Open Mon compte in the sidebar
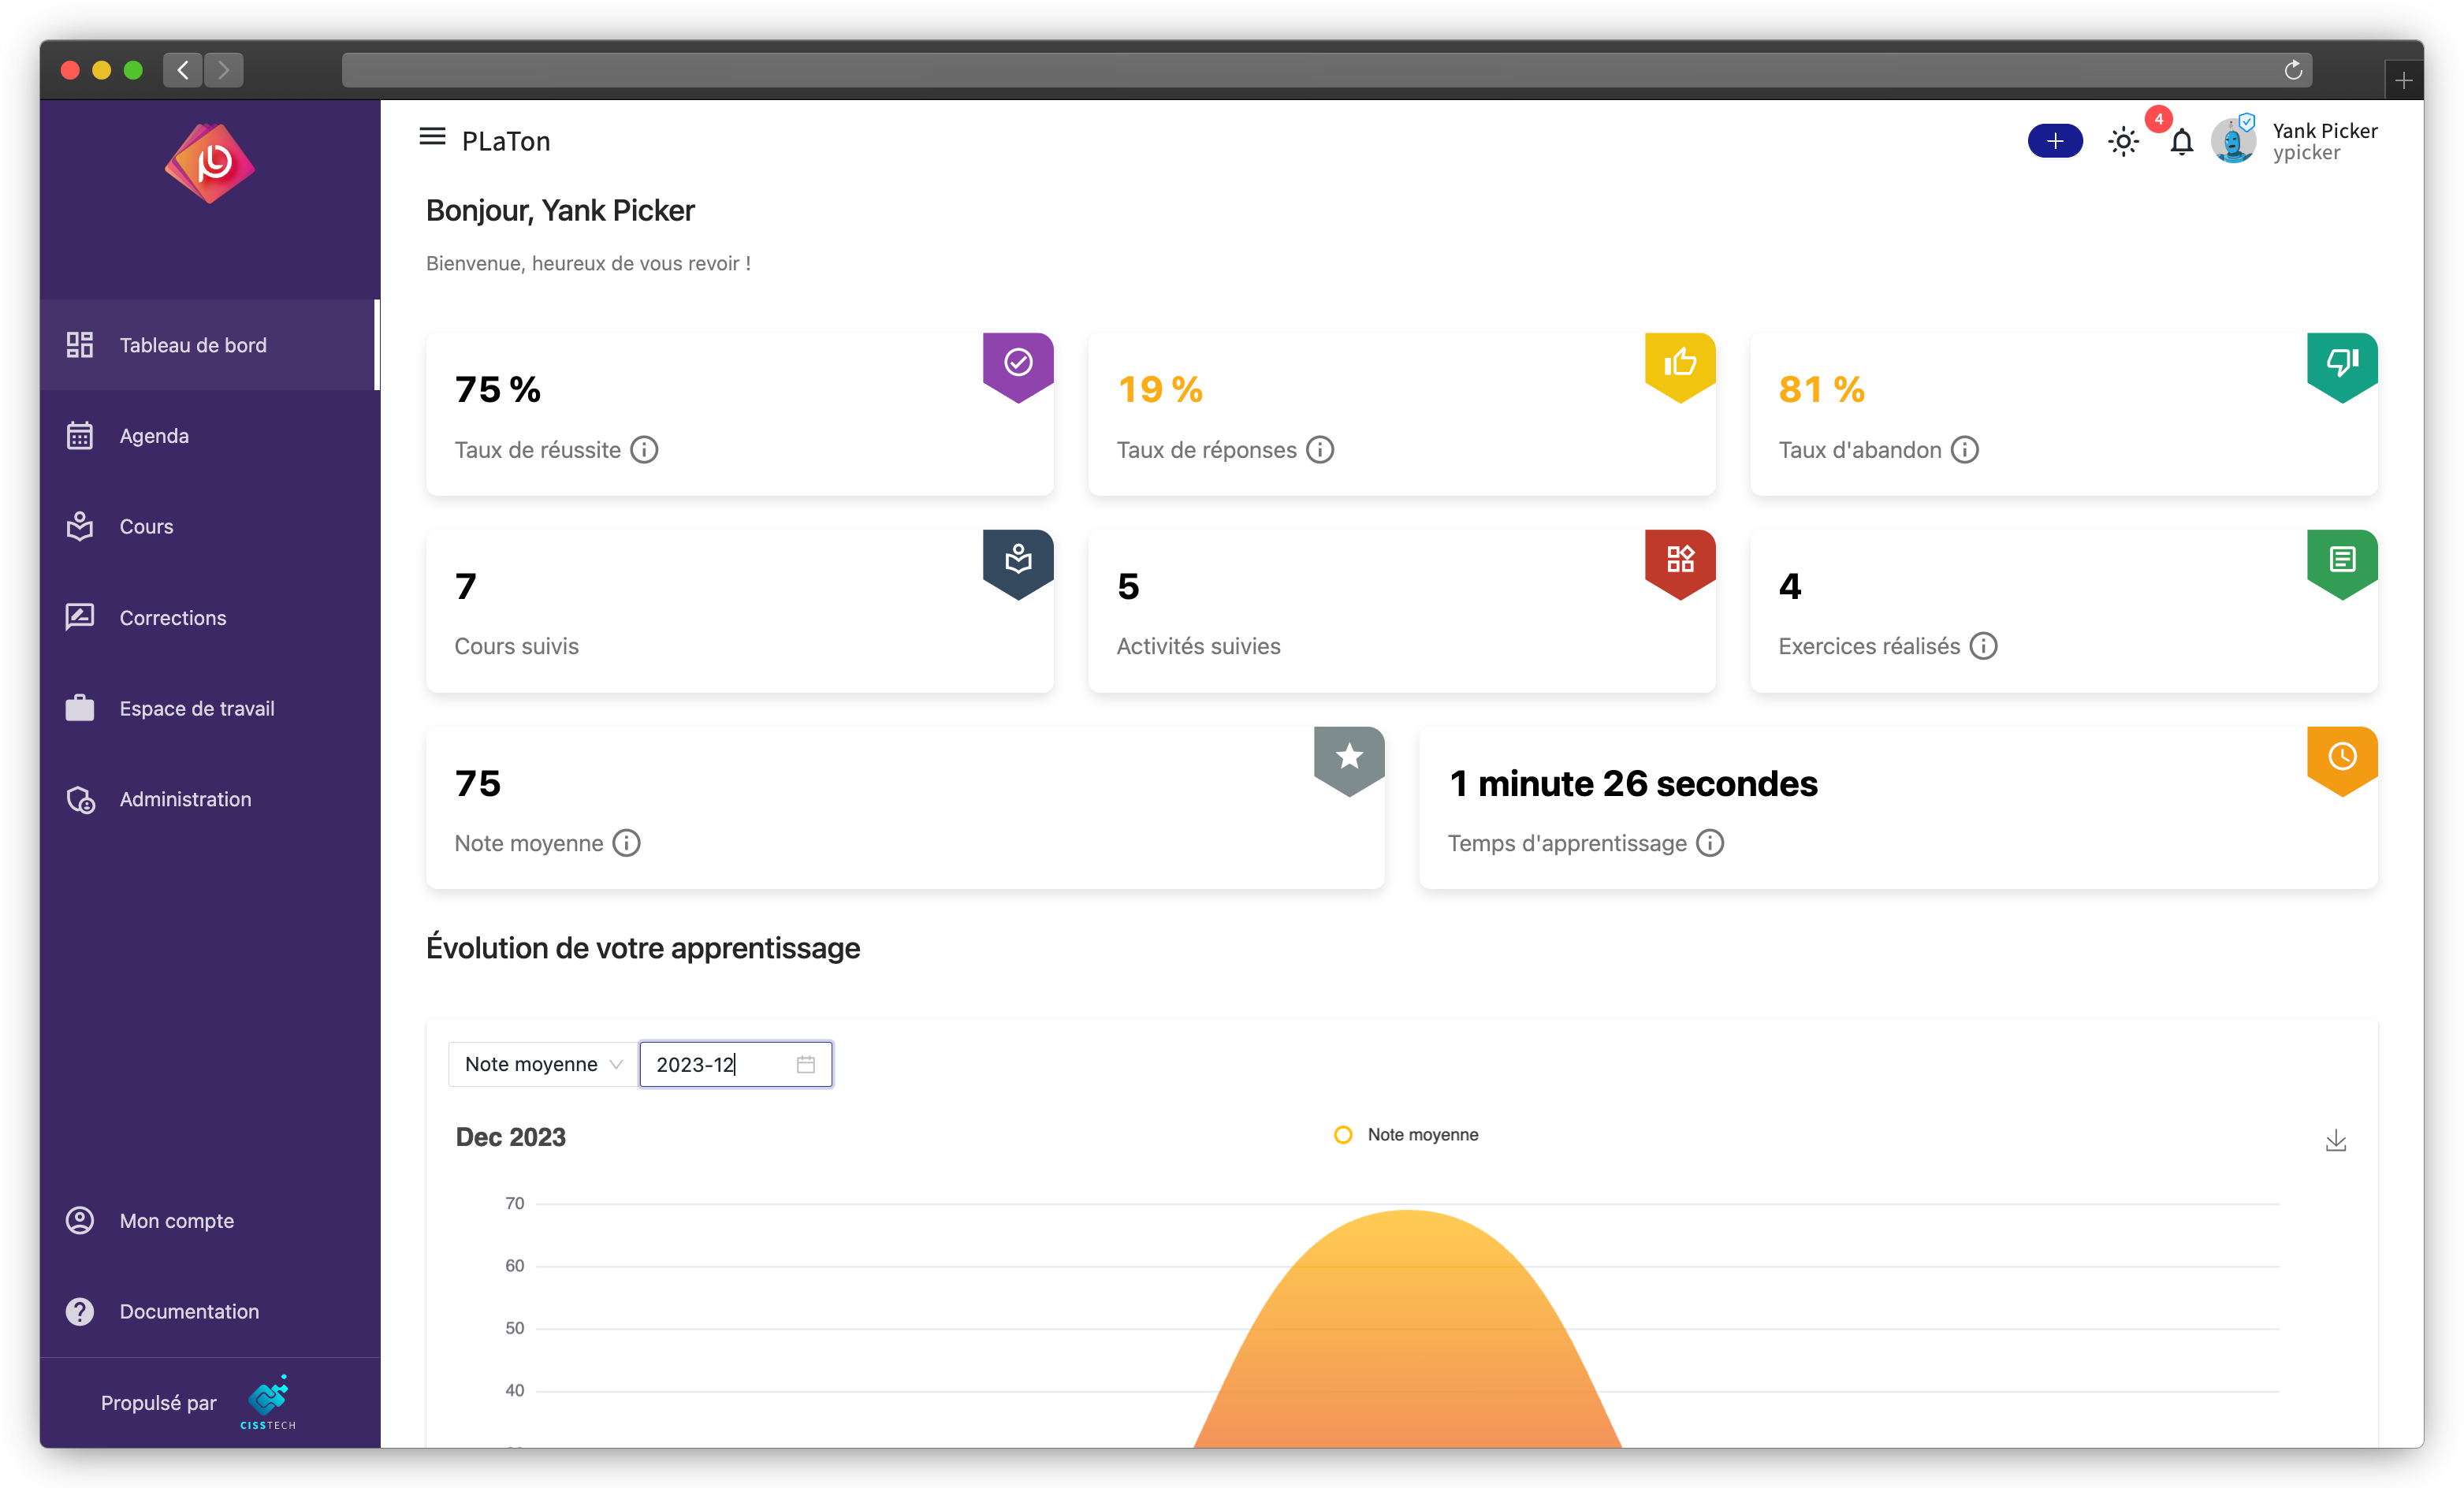The height and width of the screenshot is (1488, 2464). (x=208, y=1221)
